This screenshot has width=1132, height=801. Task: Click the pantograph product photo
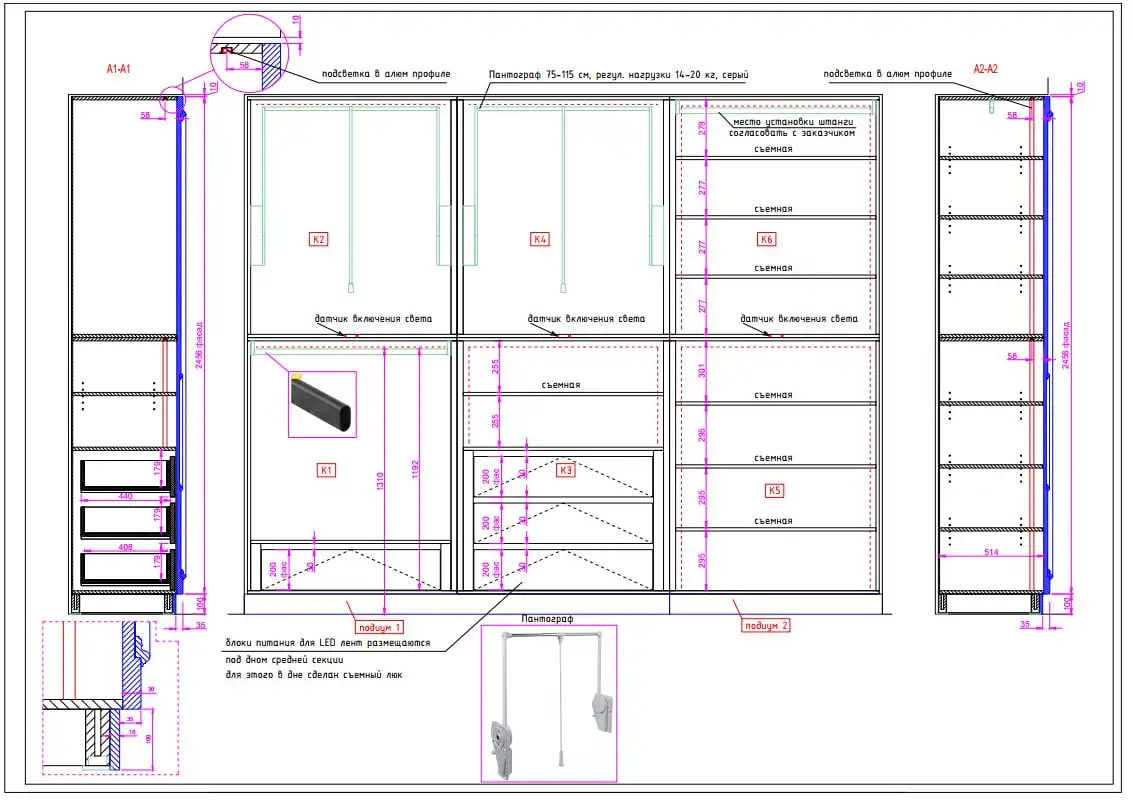click(549, 703)
